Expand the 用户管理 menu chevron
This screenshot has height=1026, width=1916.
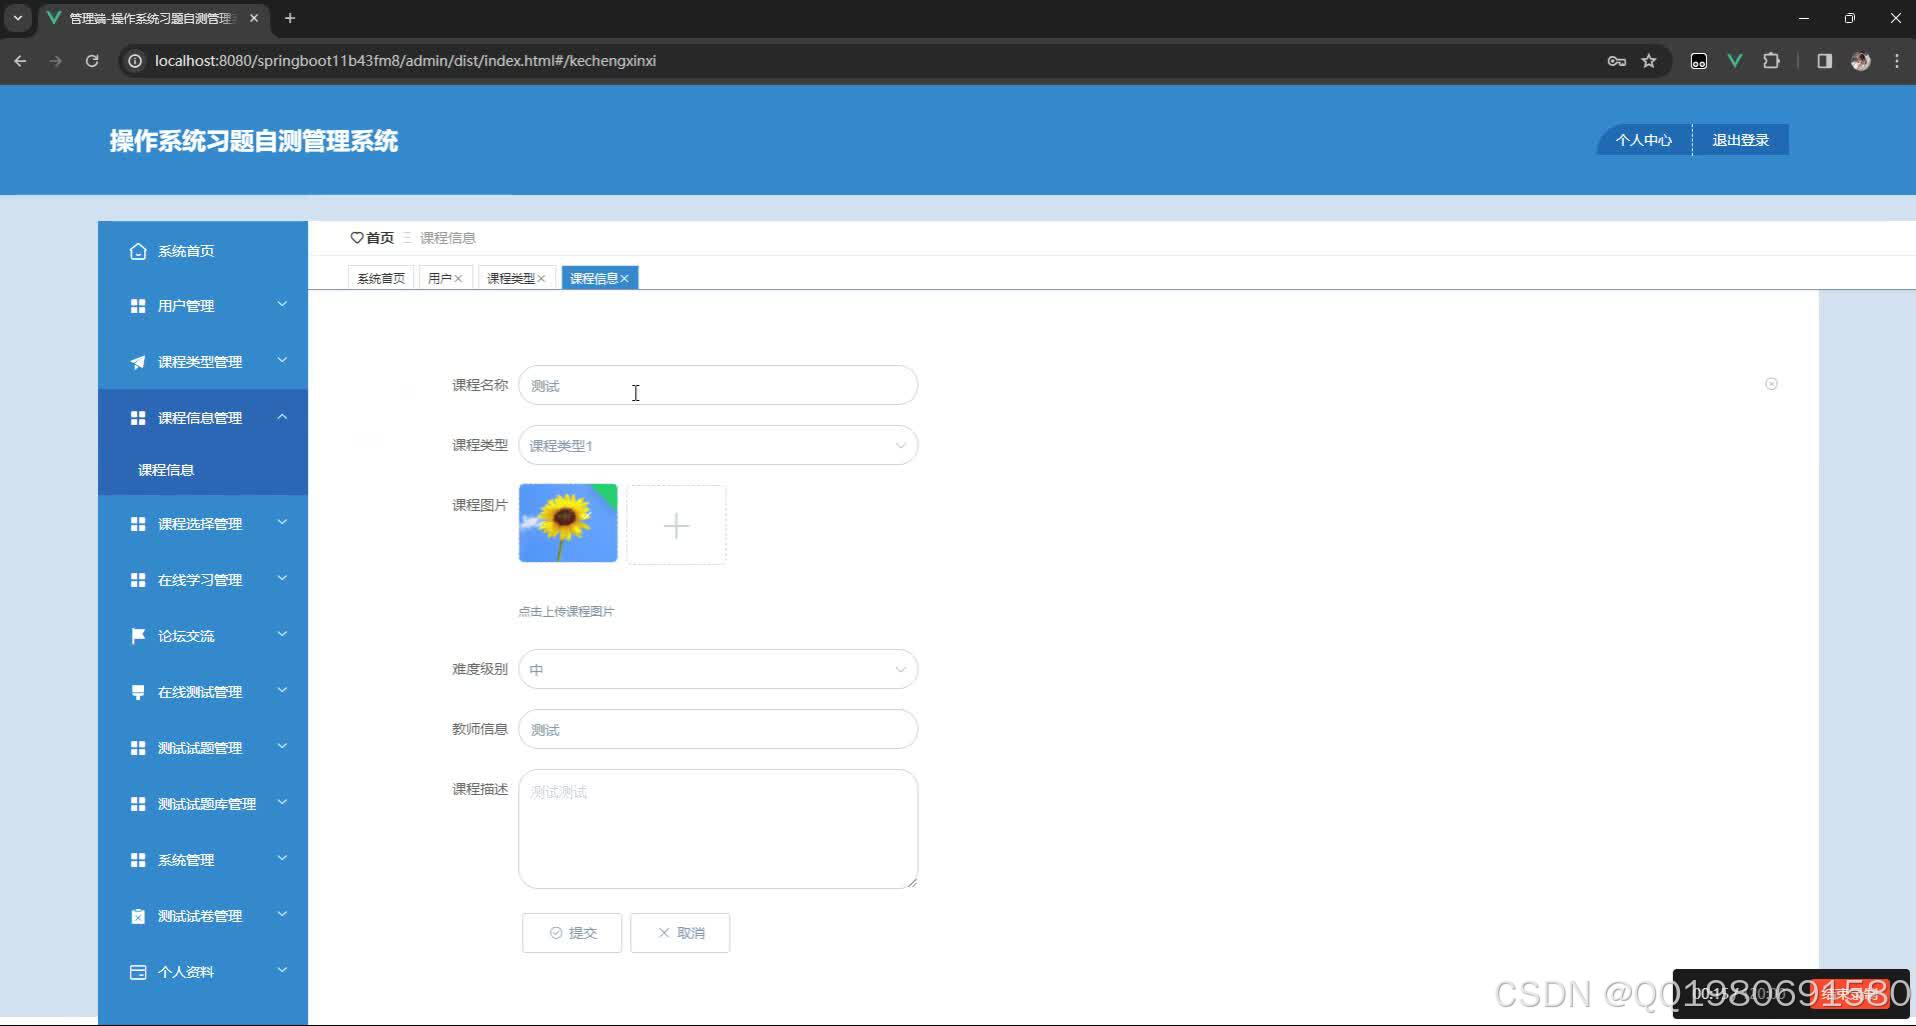(282, 304)
